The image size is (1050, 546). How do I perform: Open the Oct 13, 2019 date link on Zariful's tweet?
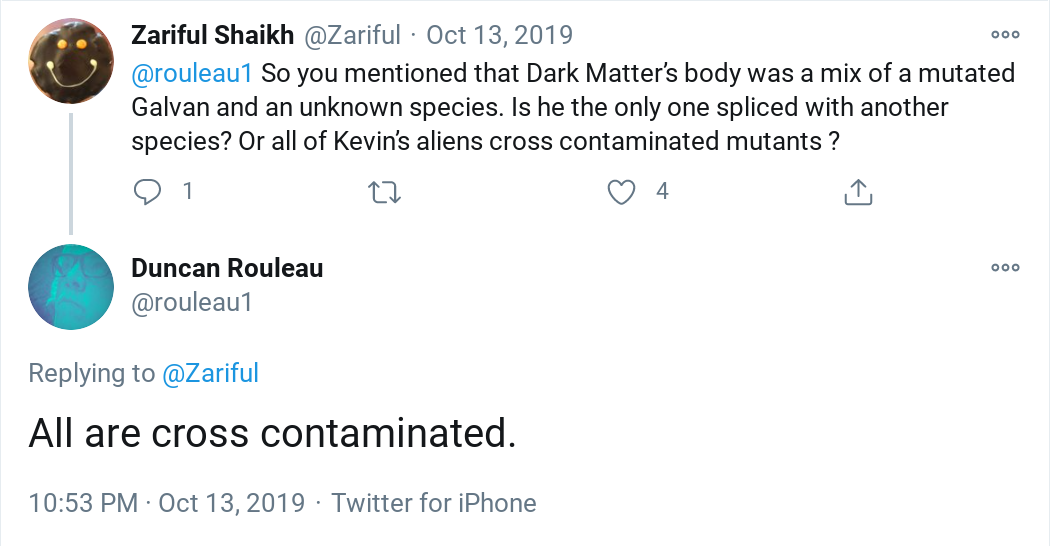499,35
